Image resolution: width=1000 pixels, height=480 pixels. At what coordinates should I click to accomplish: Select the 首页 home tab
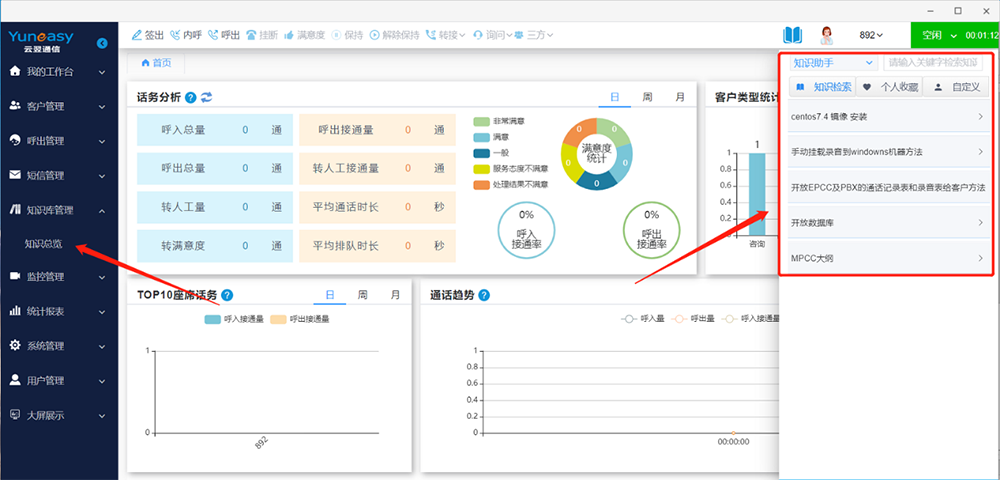pos(156,62)
